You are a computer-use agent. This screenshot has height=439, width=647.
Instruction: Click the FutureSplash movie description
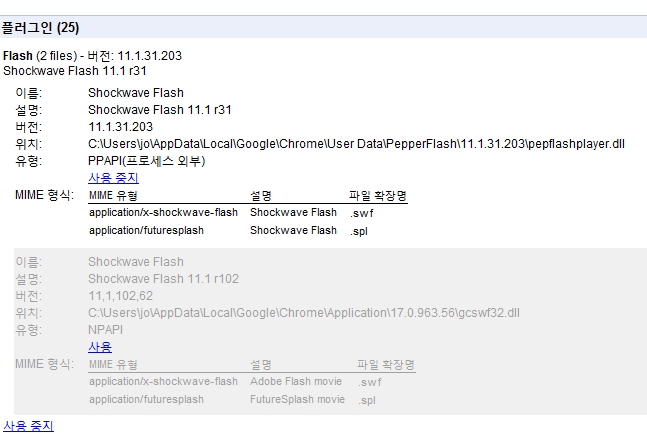[x=297, y=400]
